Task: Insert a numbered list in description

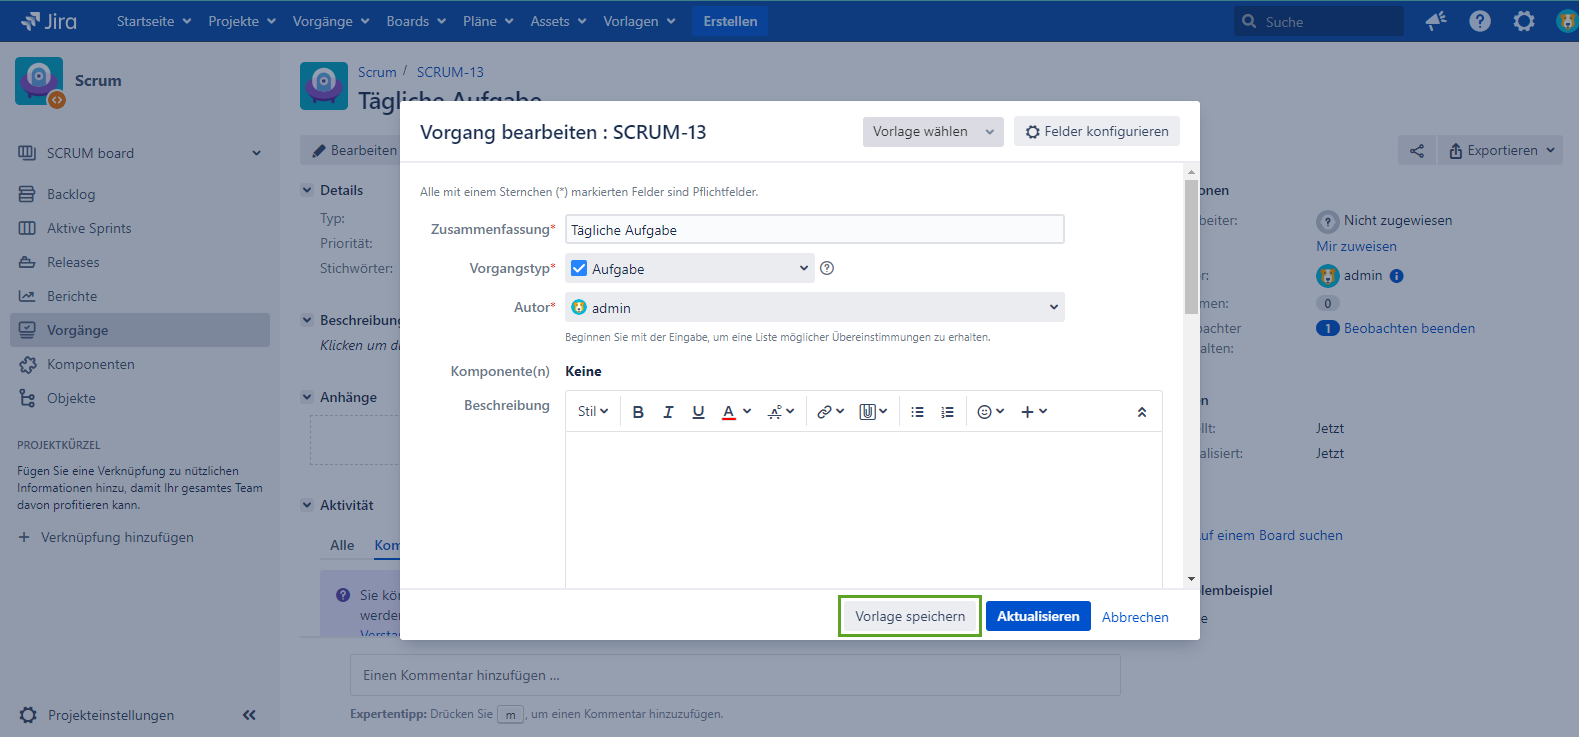Action: click(947, 412)
